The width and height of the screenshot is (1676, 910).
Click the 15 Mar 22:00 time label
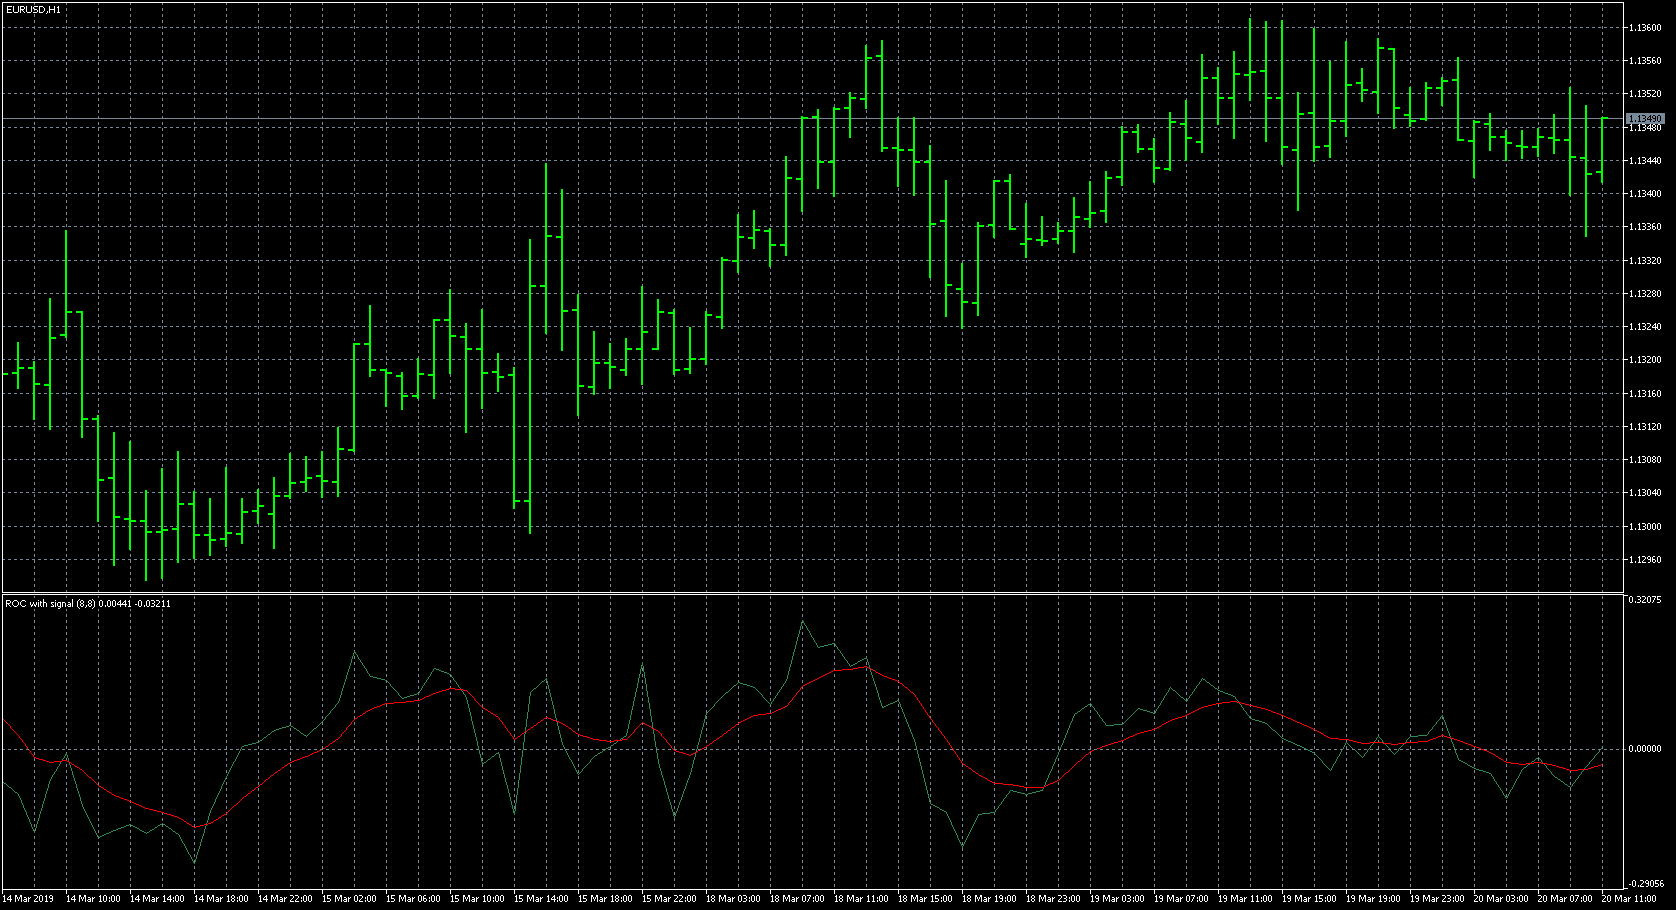tap(669, 899)
